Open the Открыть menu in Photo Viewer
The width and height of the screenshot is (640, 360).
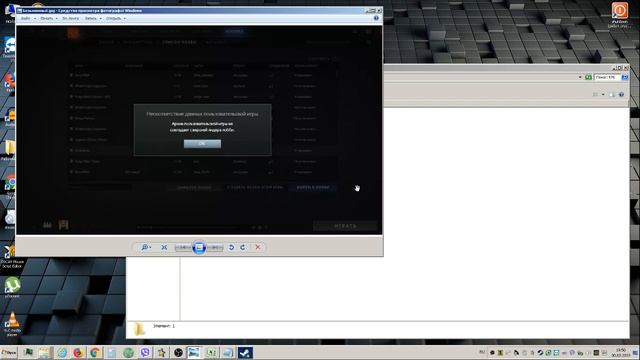[116, 18]
